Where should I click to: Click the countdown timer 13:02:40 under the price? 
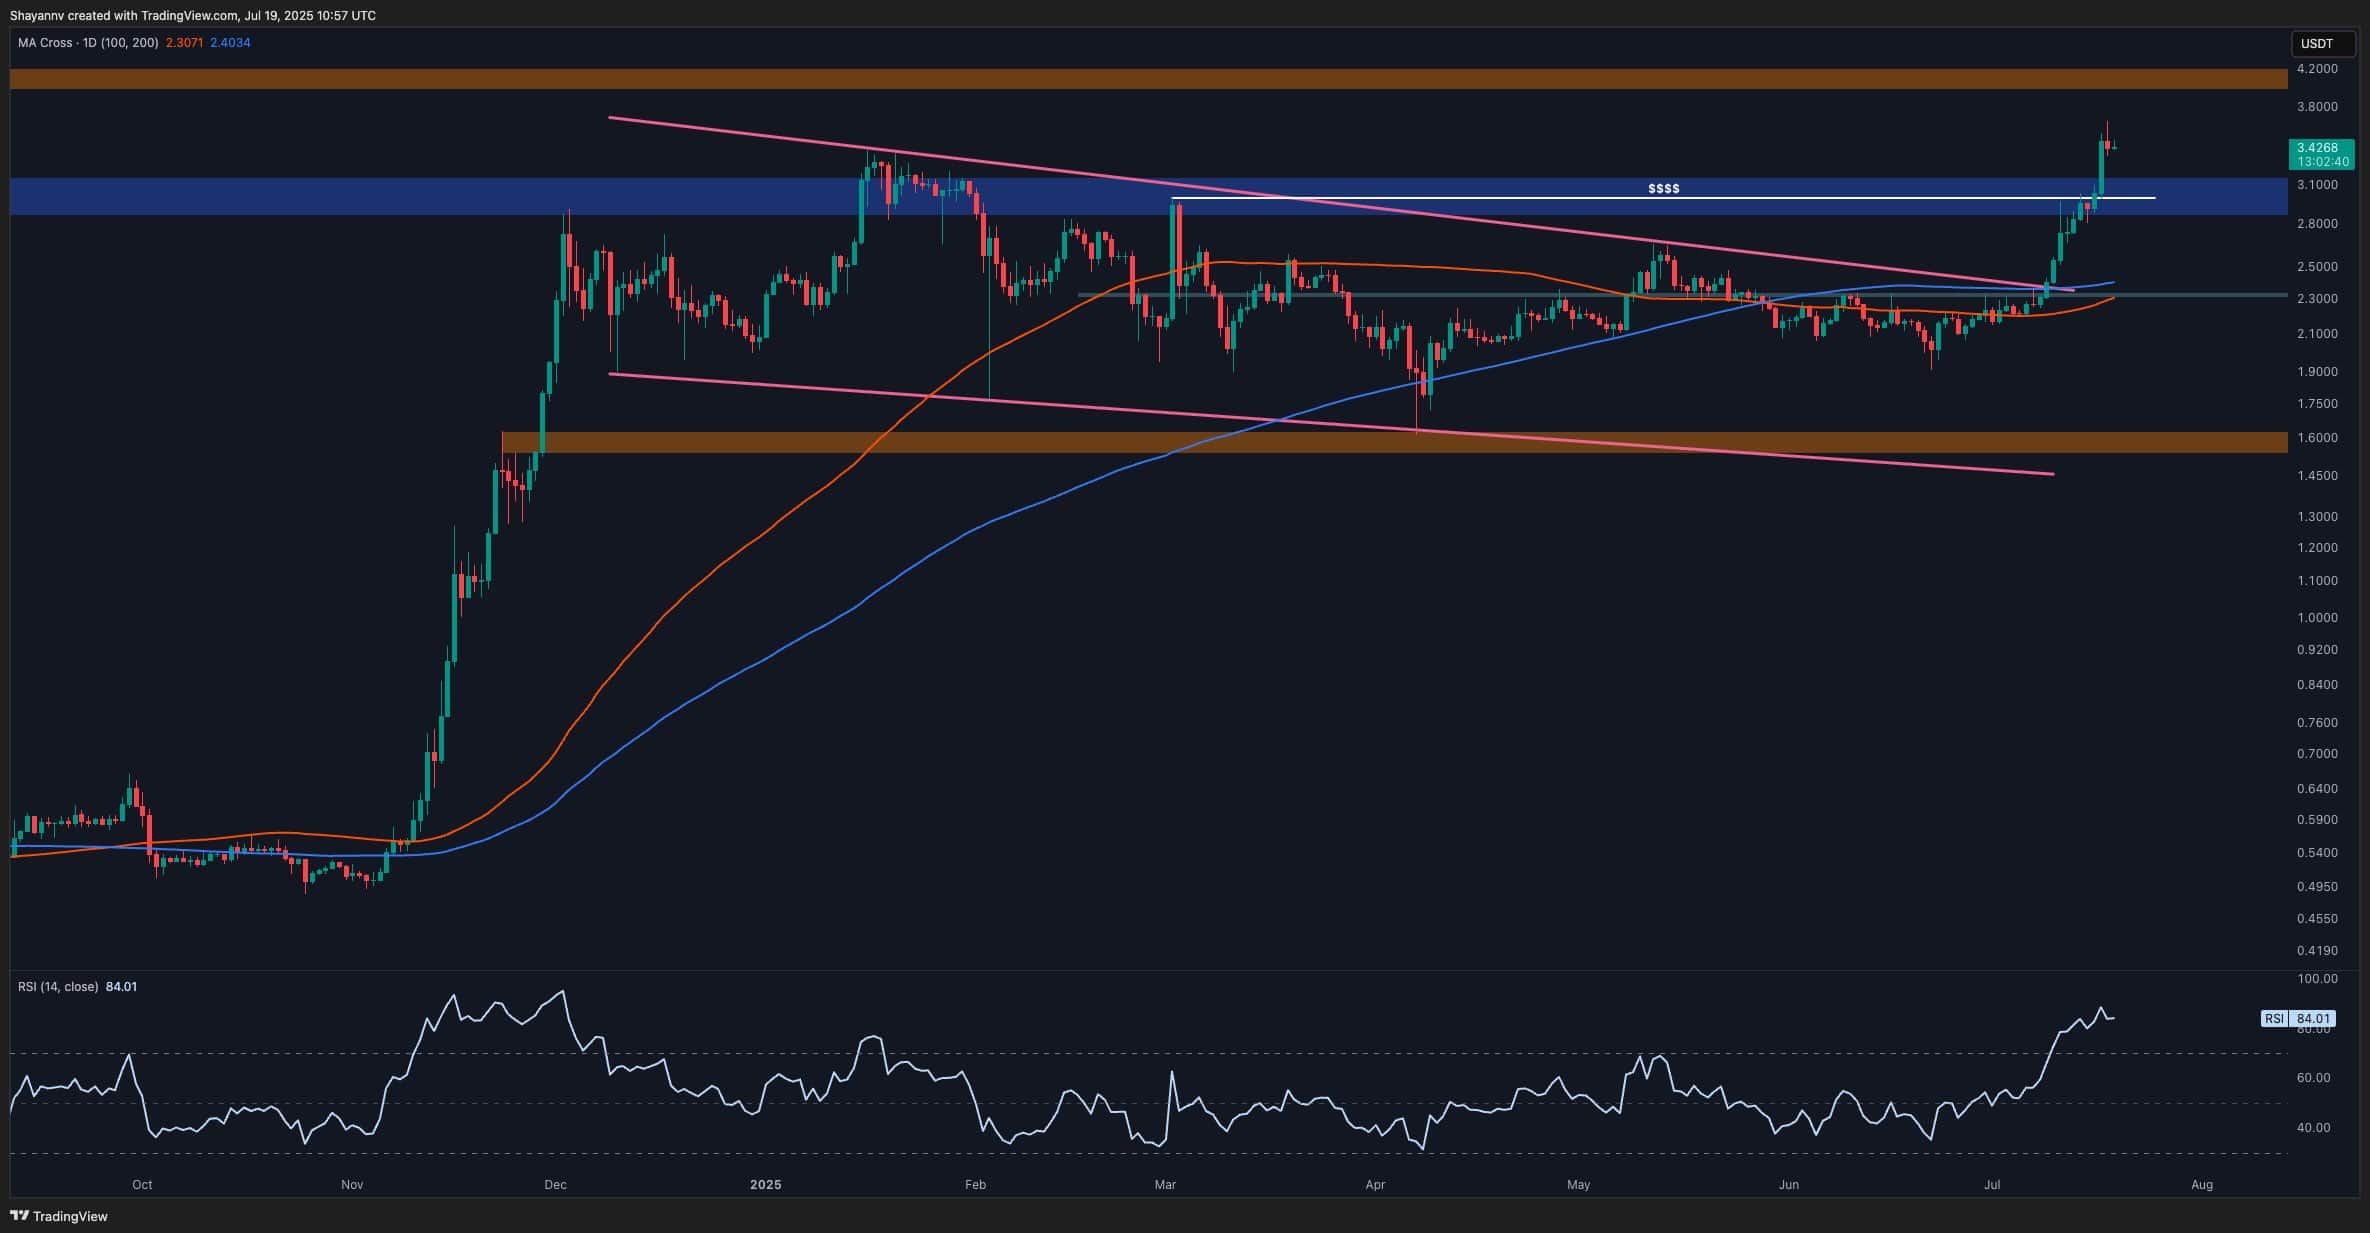click(x=2321, y=159)
